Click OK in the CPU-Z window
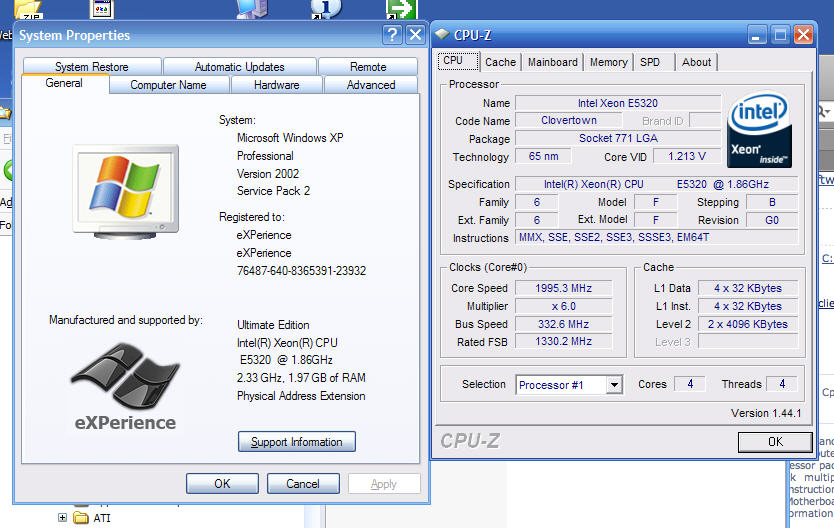Screen dimensions: 834x528 click(x=775, y=442)
